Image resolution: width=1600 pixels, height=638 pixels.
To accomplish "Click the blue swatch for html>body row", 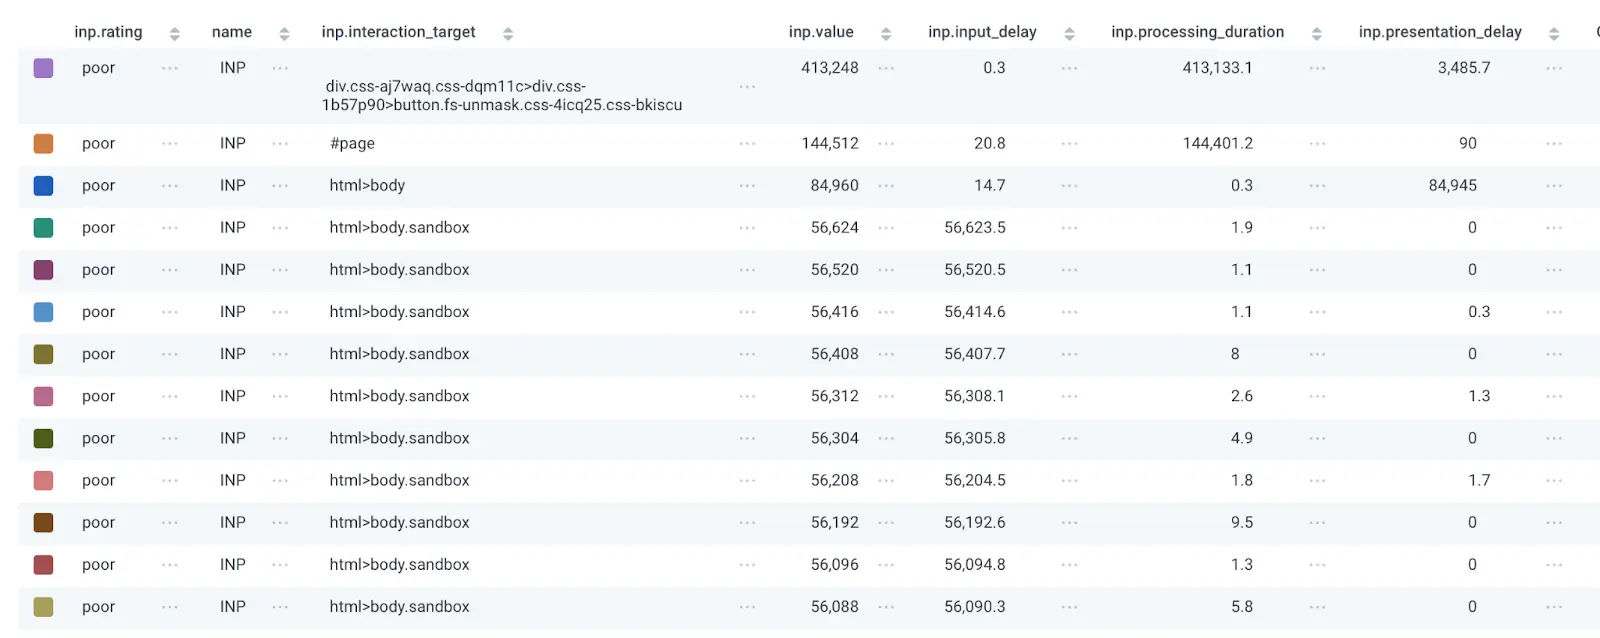I will coord(43,186).
